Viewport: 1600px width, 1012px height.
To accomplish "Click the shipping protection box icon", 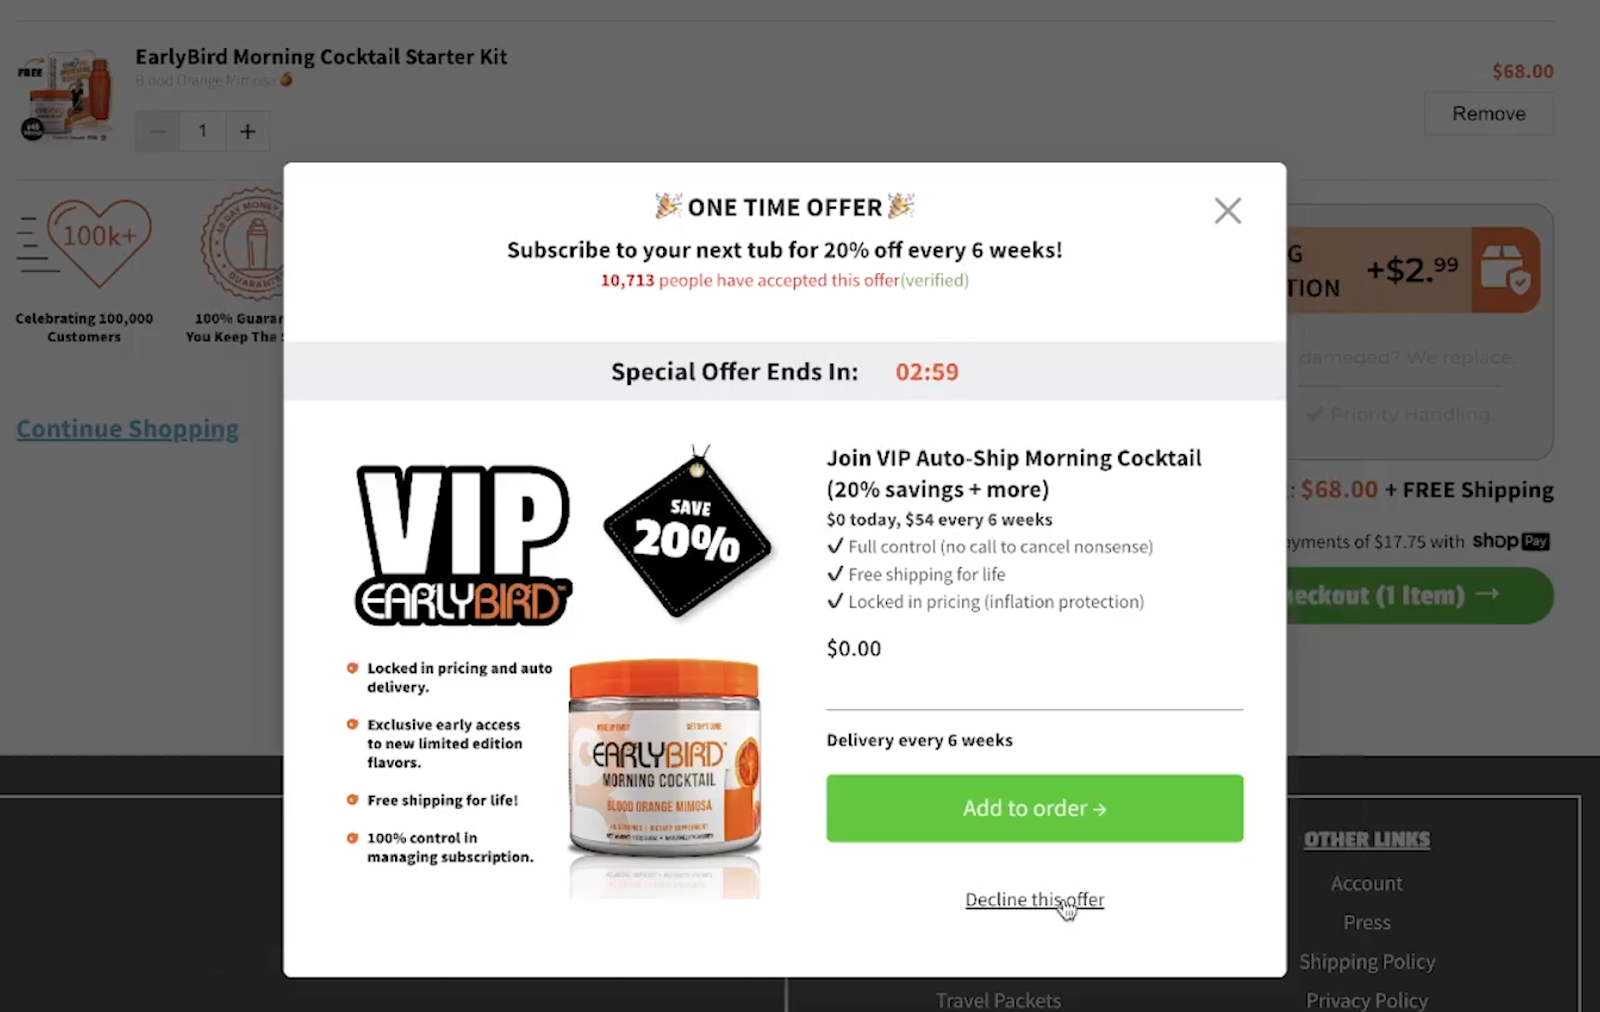I will (1505, 270).
